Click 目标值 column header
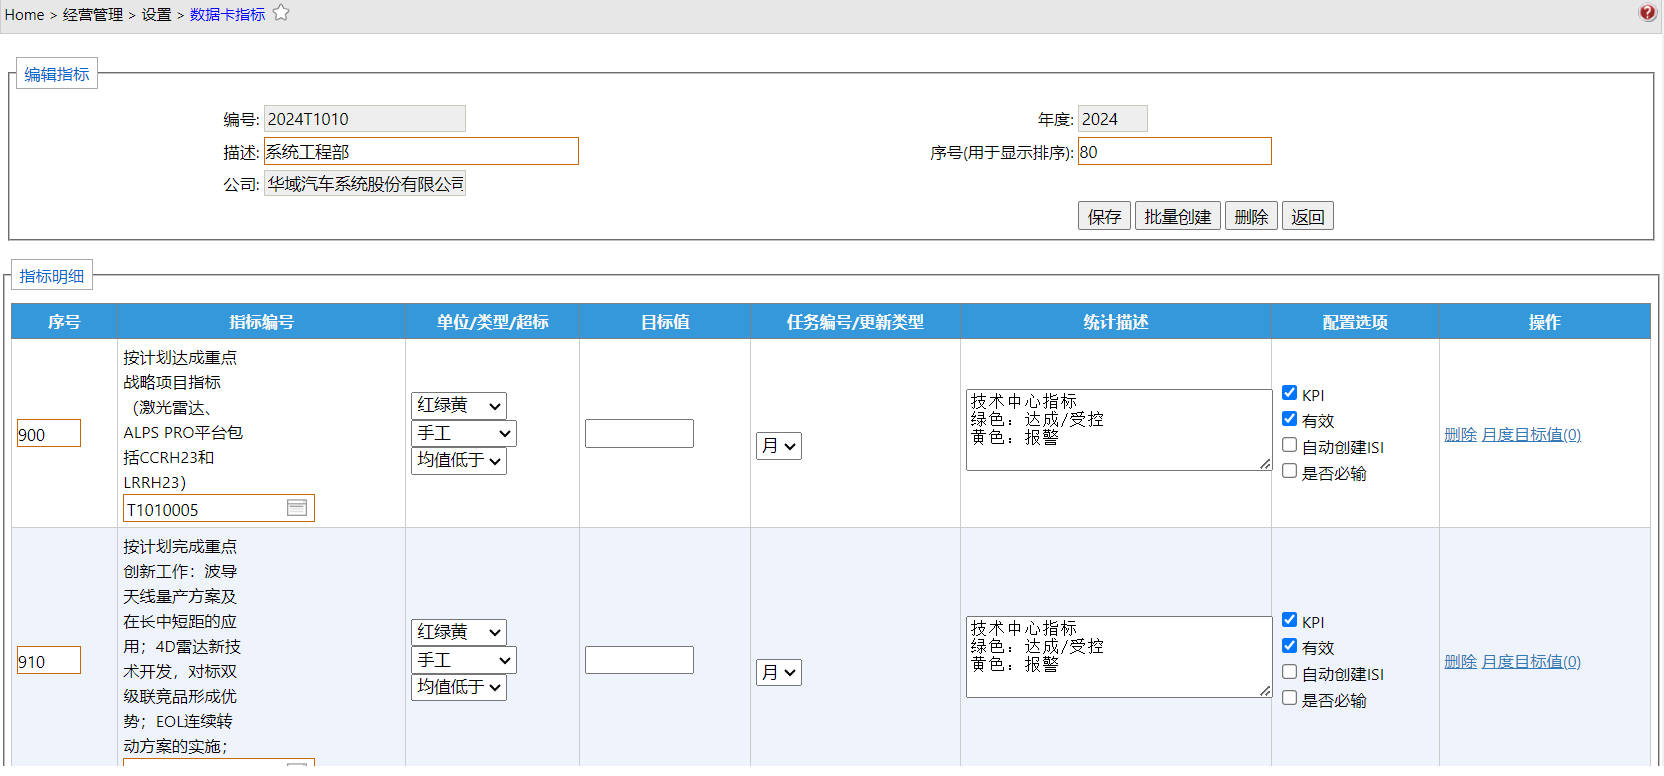Screen dimensions: 1664x776 point(665,321)
